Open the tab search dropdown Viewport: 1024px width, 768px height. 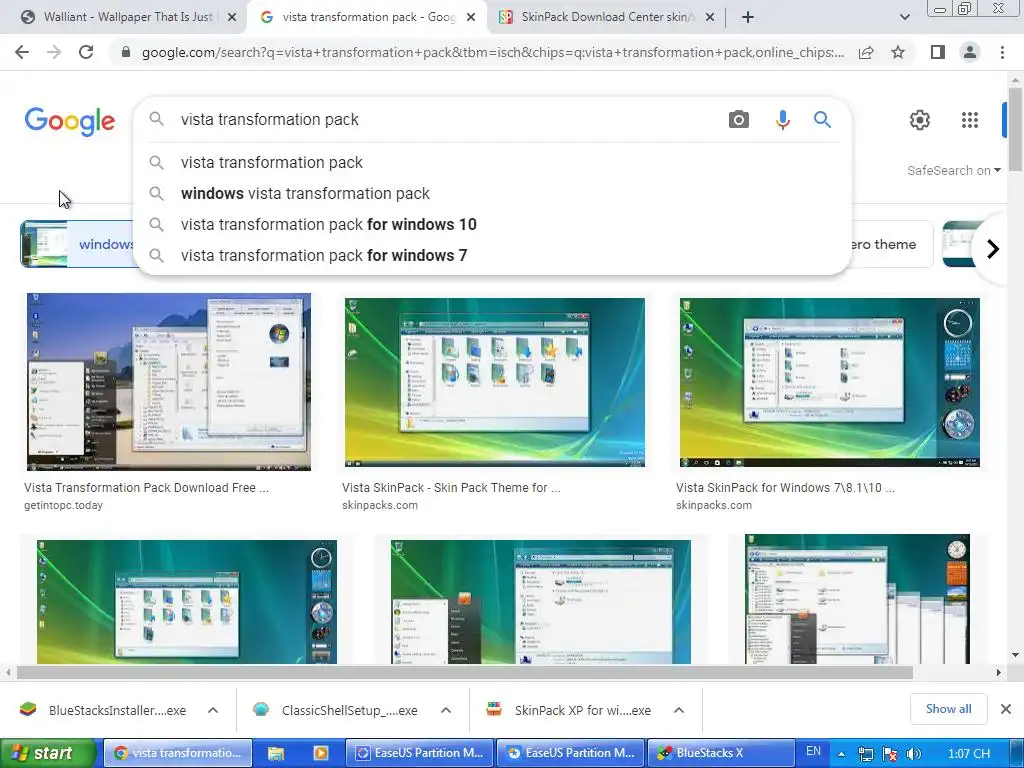pyautogui.click(x=904, y=17)
